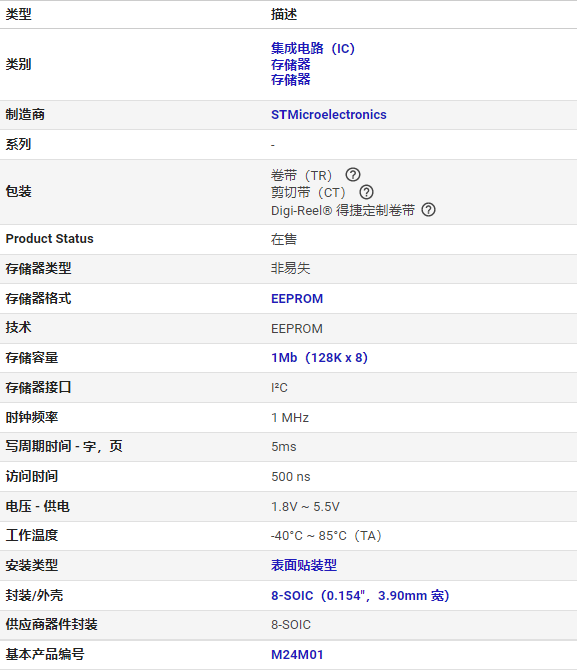The height and width of the screenshot is (671, 577).
Task: Select the -40°C ~ 85°C (TA) temperature value
Action: point(326,536)
